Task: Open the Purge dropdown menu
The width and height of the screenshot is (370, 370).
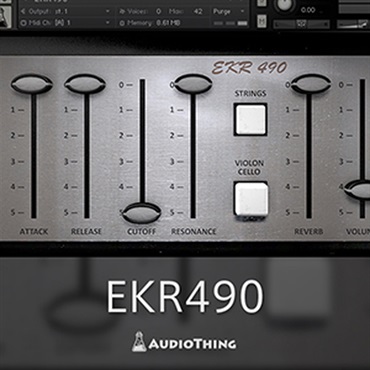Action: [x=229, y=11]
